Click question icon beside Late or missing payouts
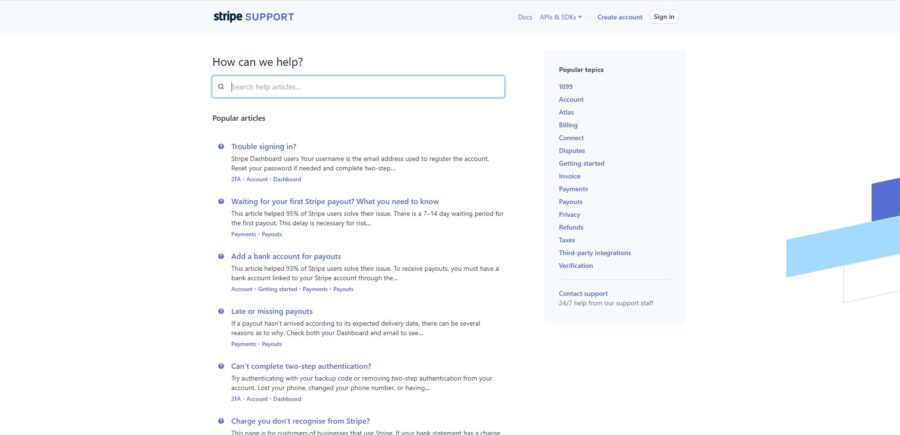This screenshot has height=435, width=900. (221, 311)
